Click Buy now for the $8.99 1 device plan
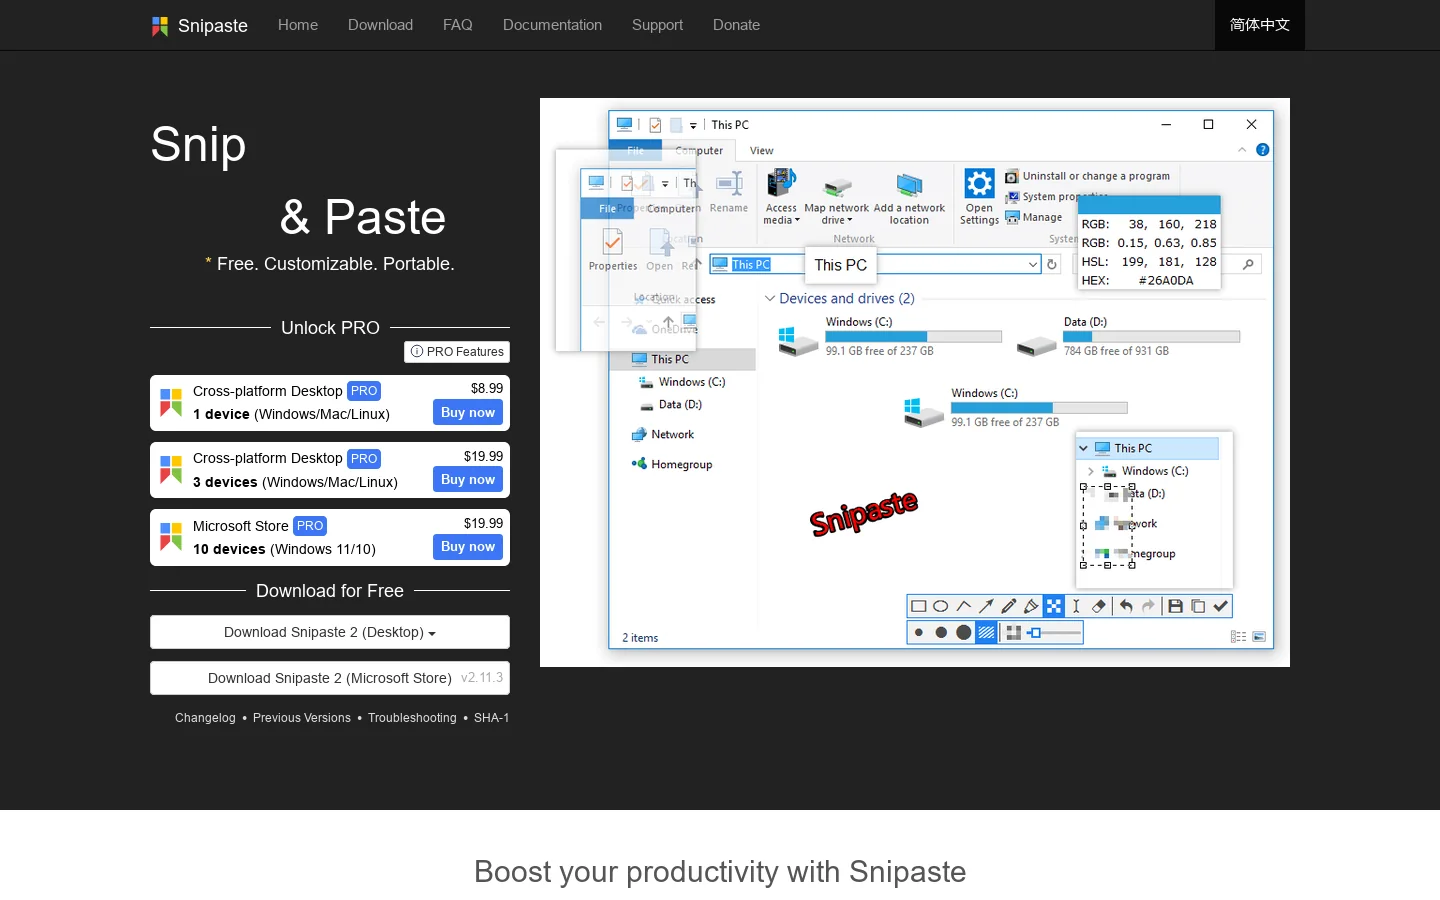The image size is (1440, 900). pyautogui.click(x=468, y=412)
